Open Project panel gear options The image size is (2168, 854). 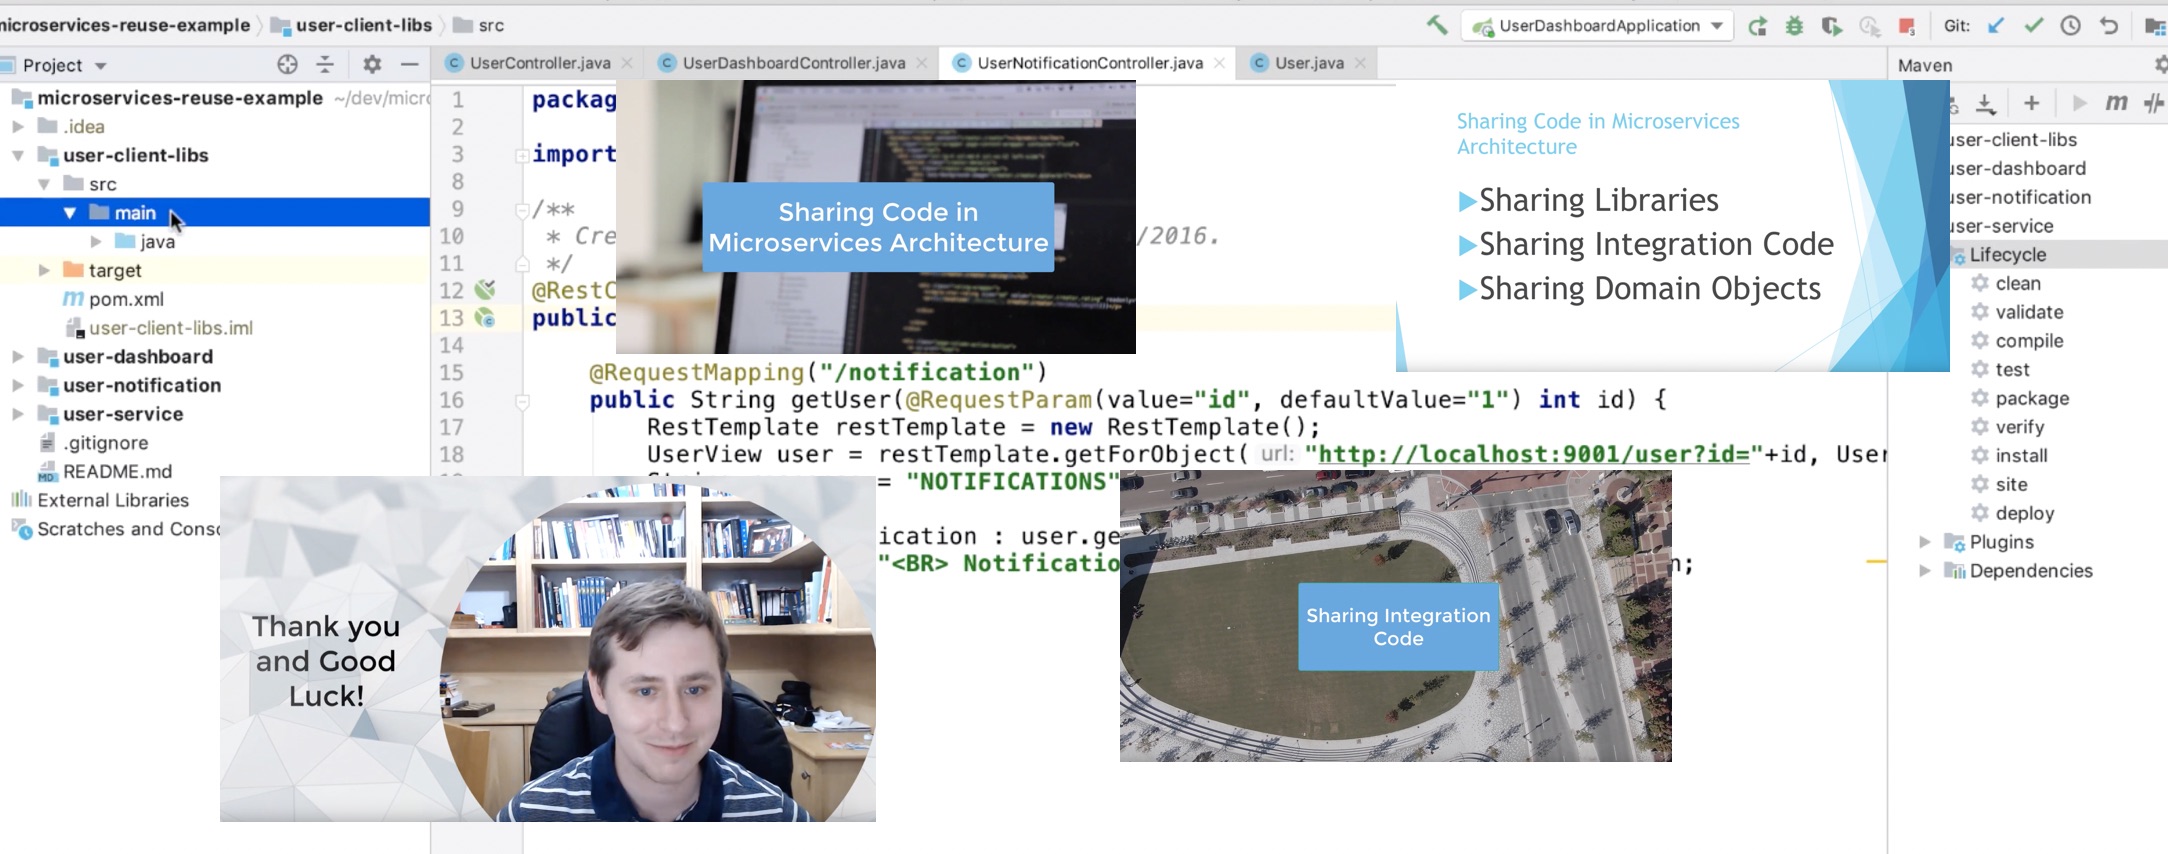pos(372,64)
